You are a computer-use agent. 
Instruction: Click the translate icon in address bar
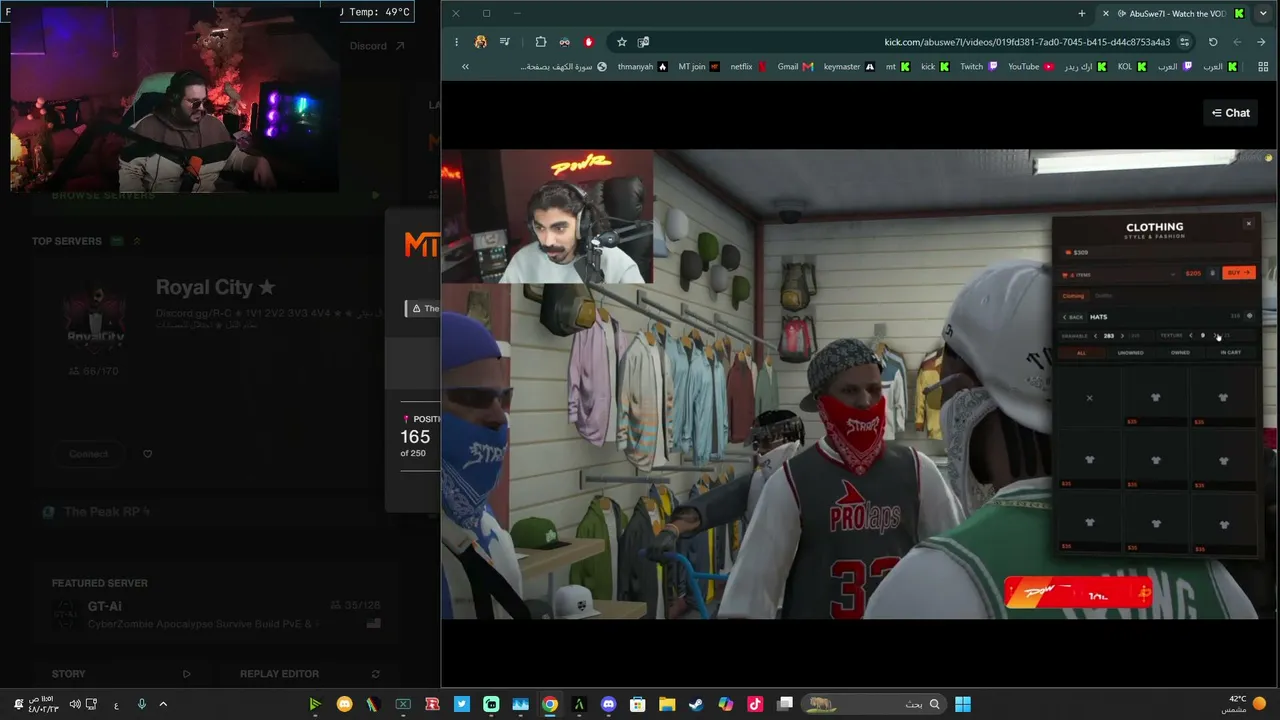643,42
